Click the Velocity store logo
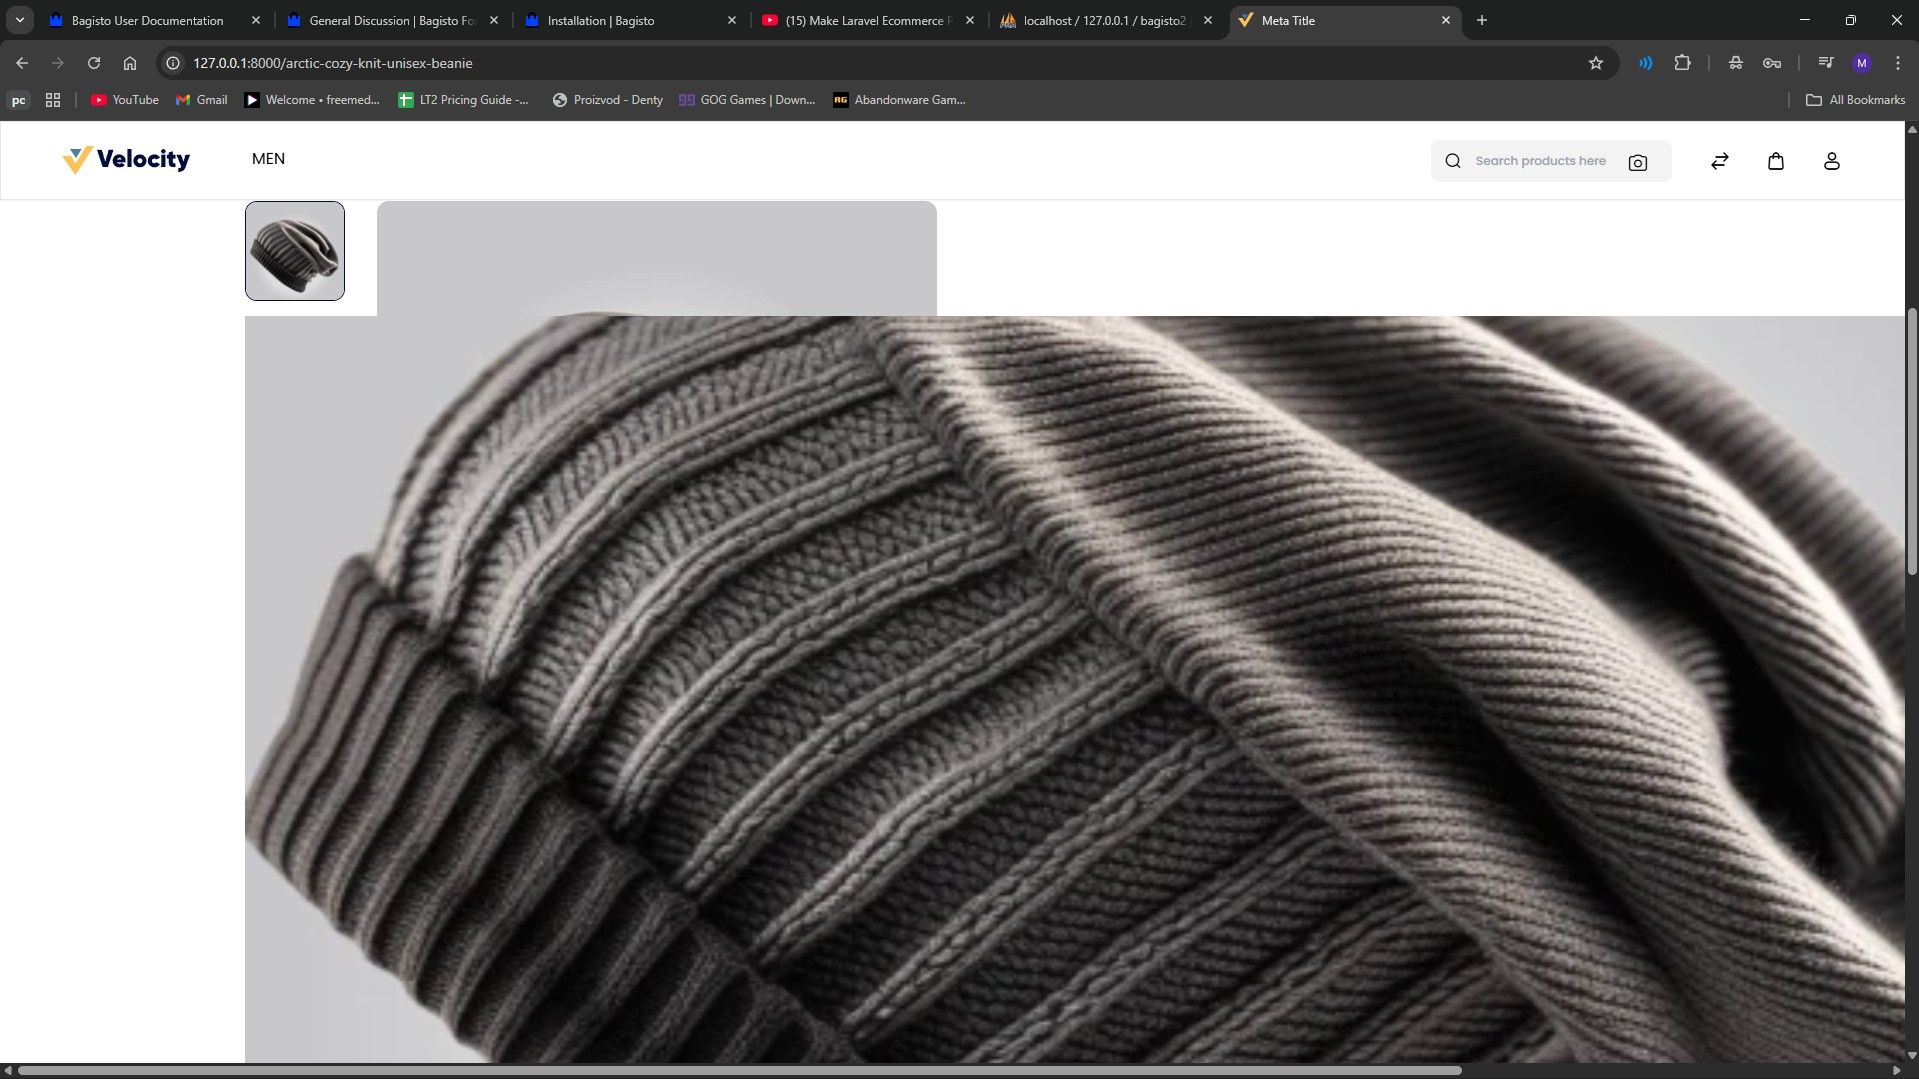 click(x=126, y=159)
